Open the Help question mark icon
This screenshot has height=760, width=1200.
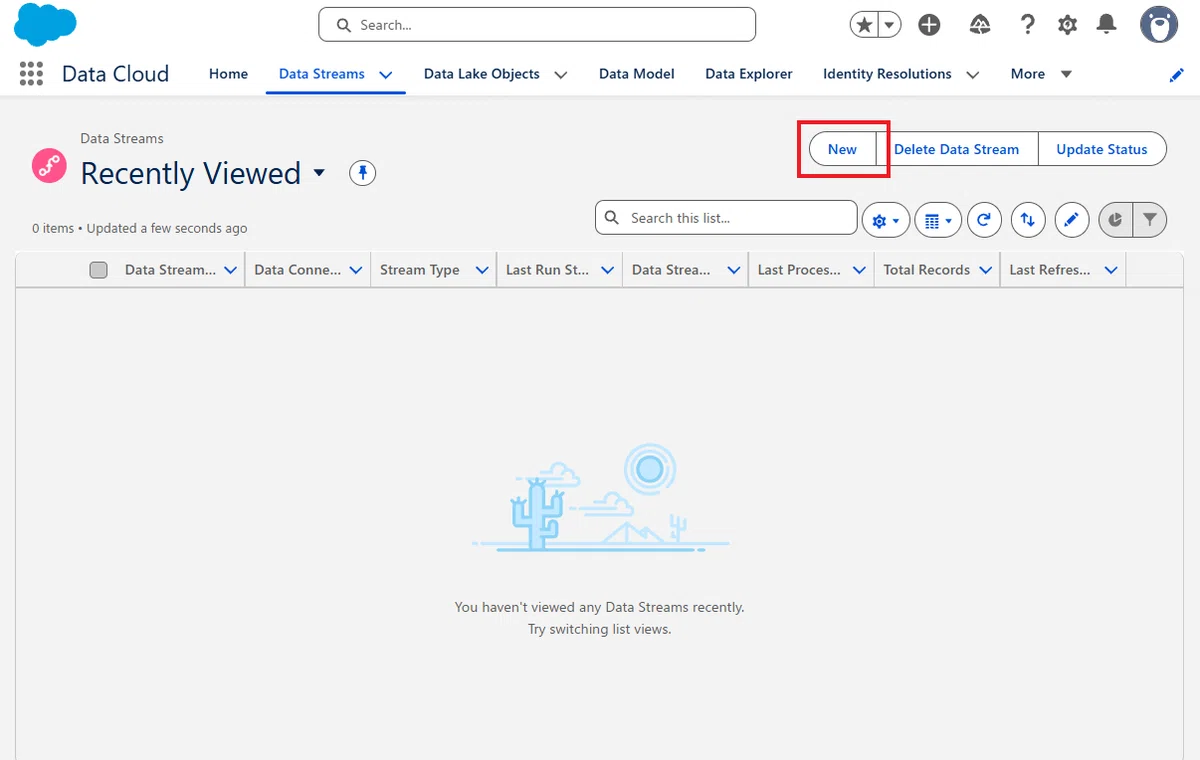(1027, 25)
